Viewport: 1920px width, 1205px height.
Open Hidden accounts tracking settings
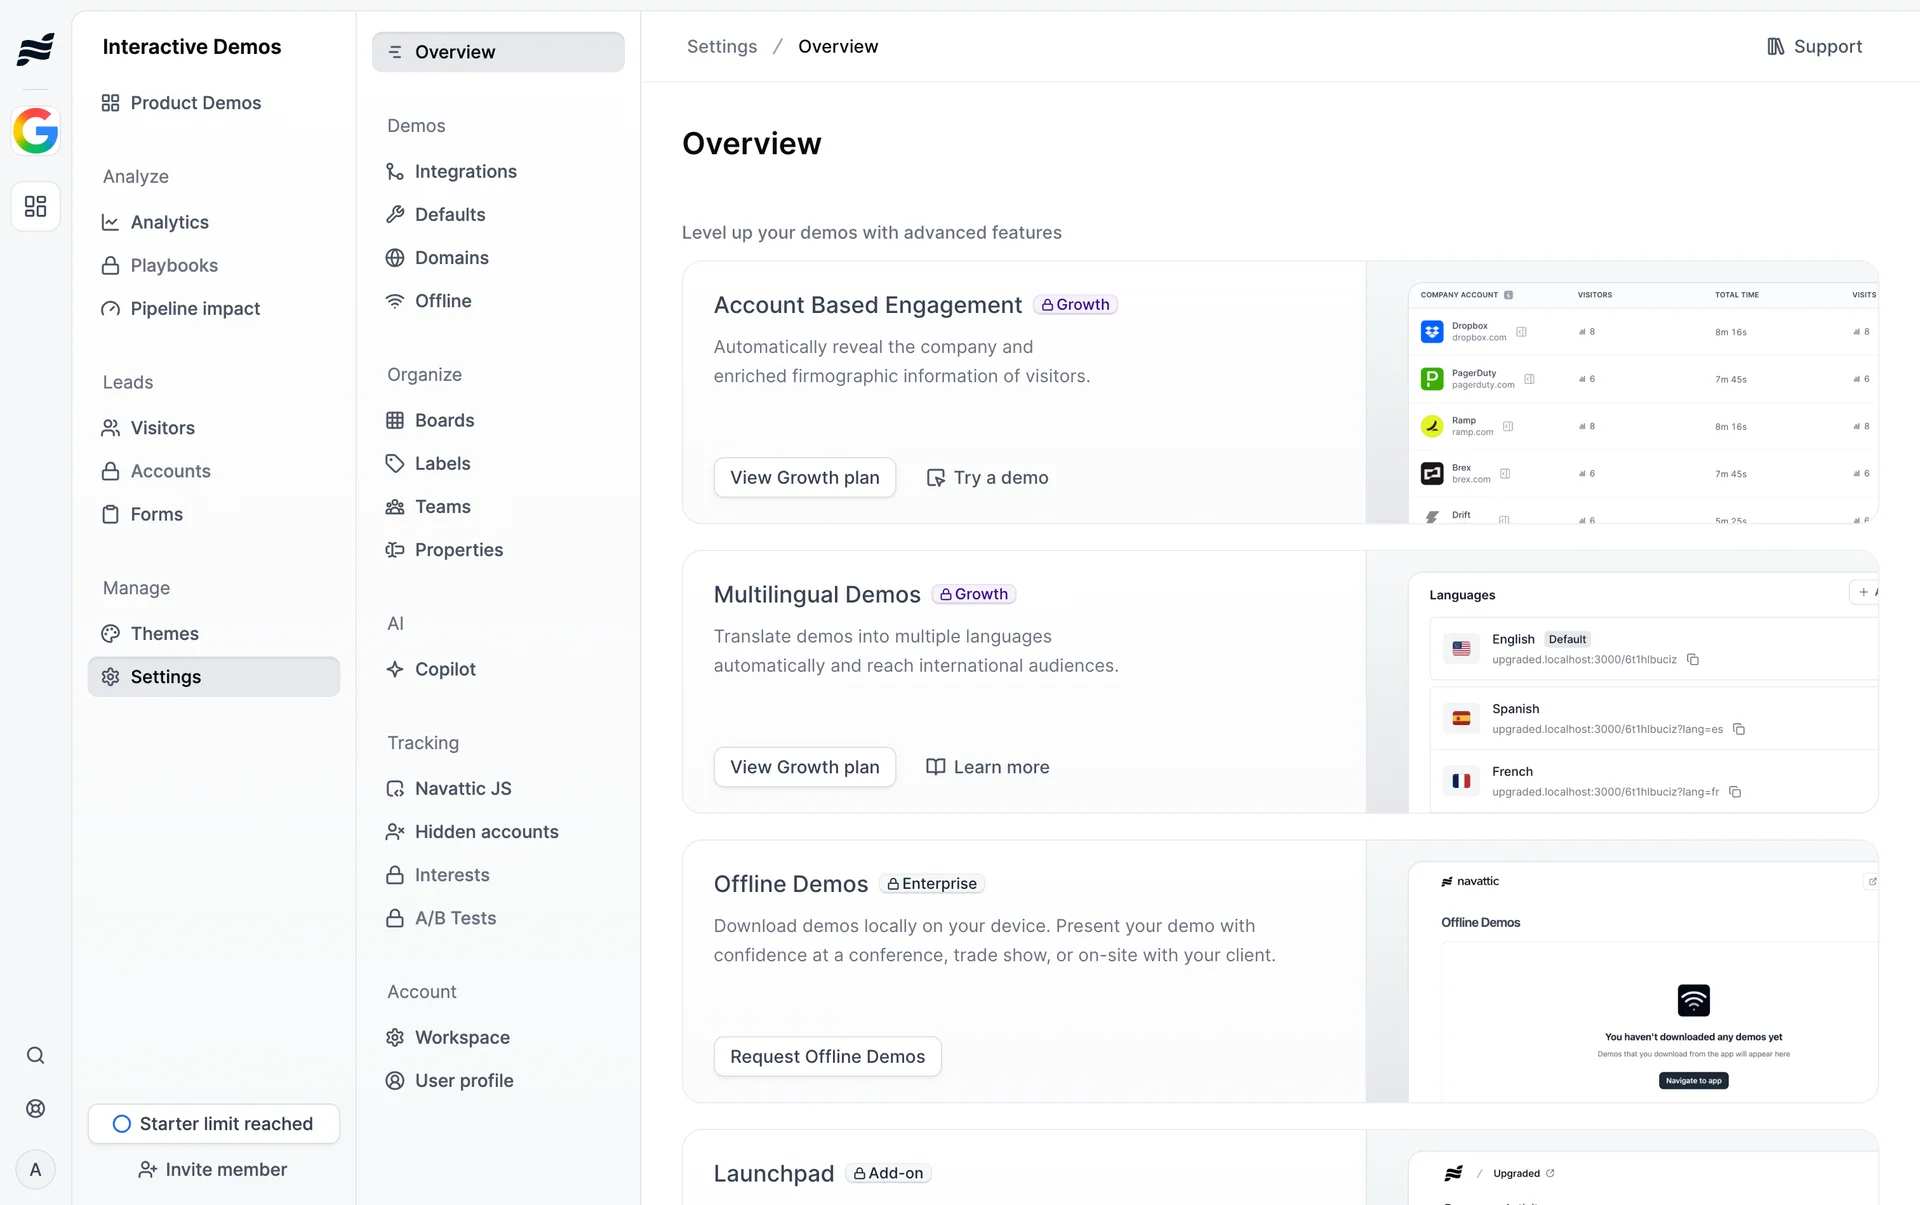point(486,832)
